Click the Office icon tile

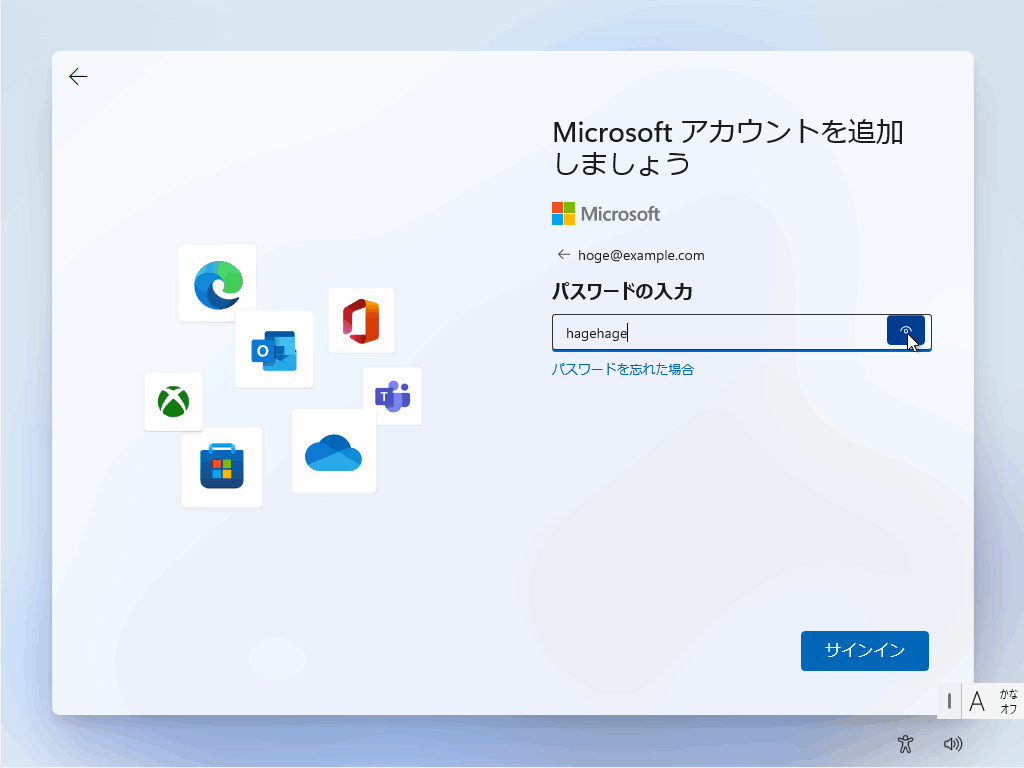click(x=361, y=321)
